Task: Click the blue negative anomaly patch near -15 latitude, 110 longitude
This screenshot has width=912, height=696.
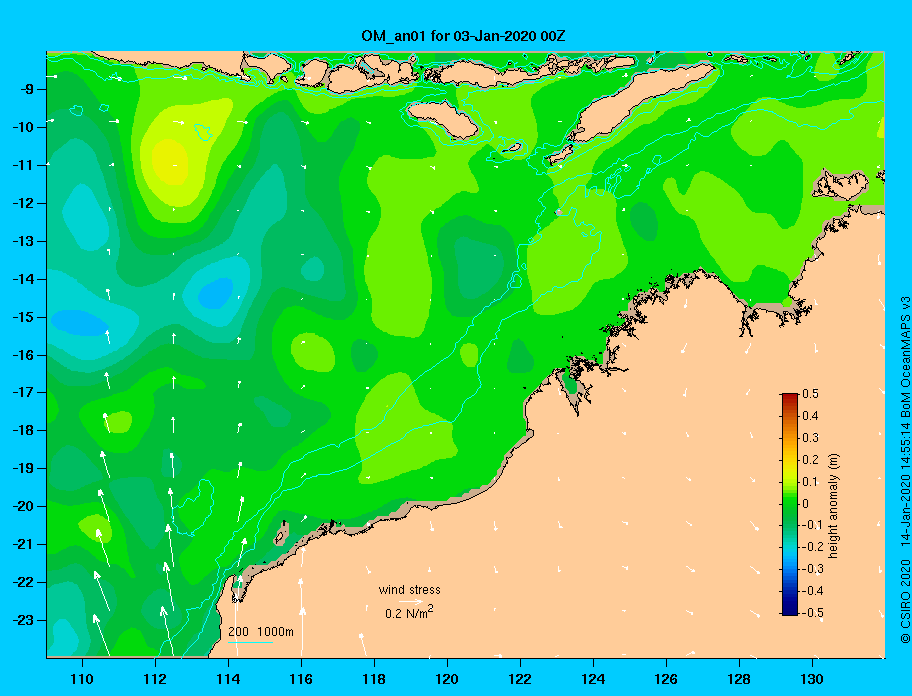Action: click(80, 323)
